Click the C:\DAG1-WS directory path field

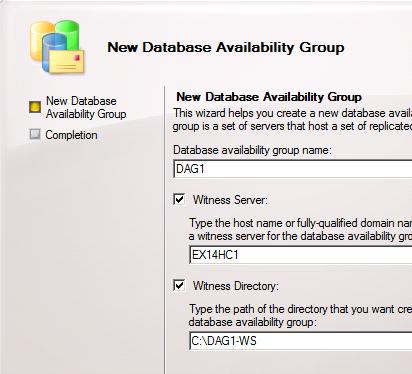tap(301, 341)
